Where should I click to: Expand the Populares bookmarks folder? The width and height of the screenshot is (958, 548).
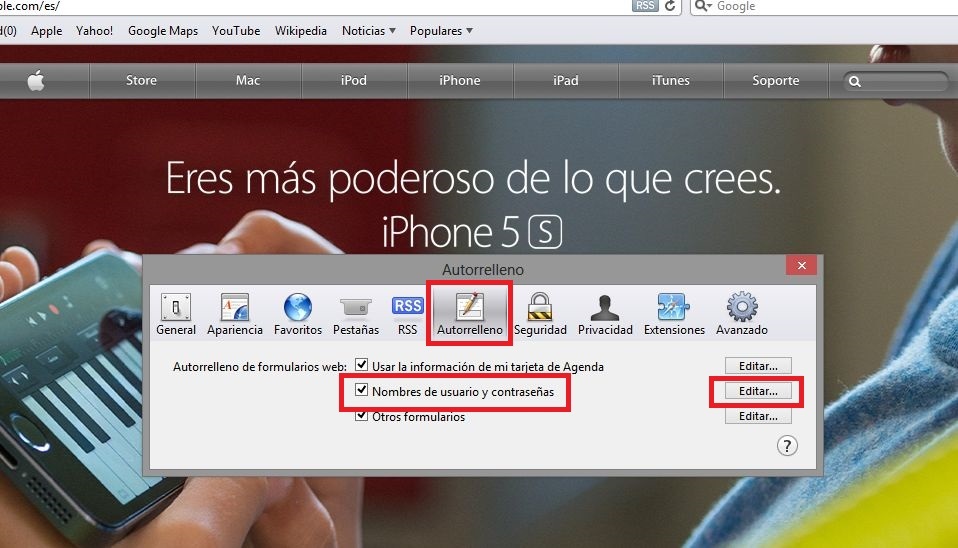[441, 31]
